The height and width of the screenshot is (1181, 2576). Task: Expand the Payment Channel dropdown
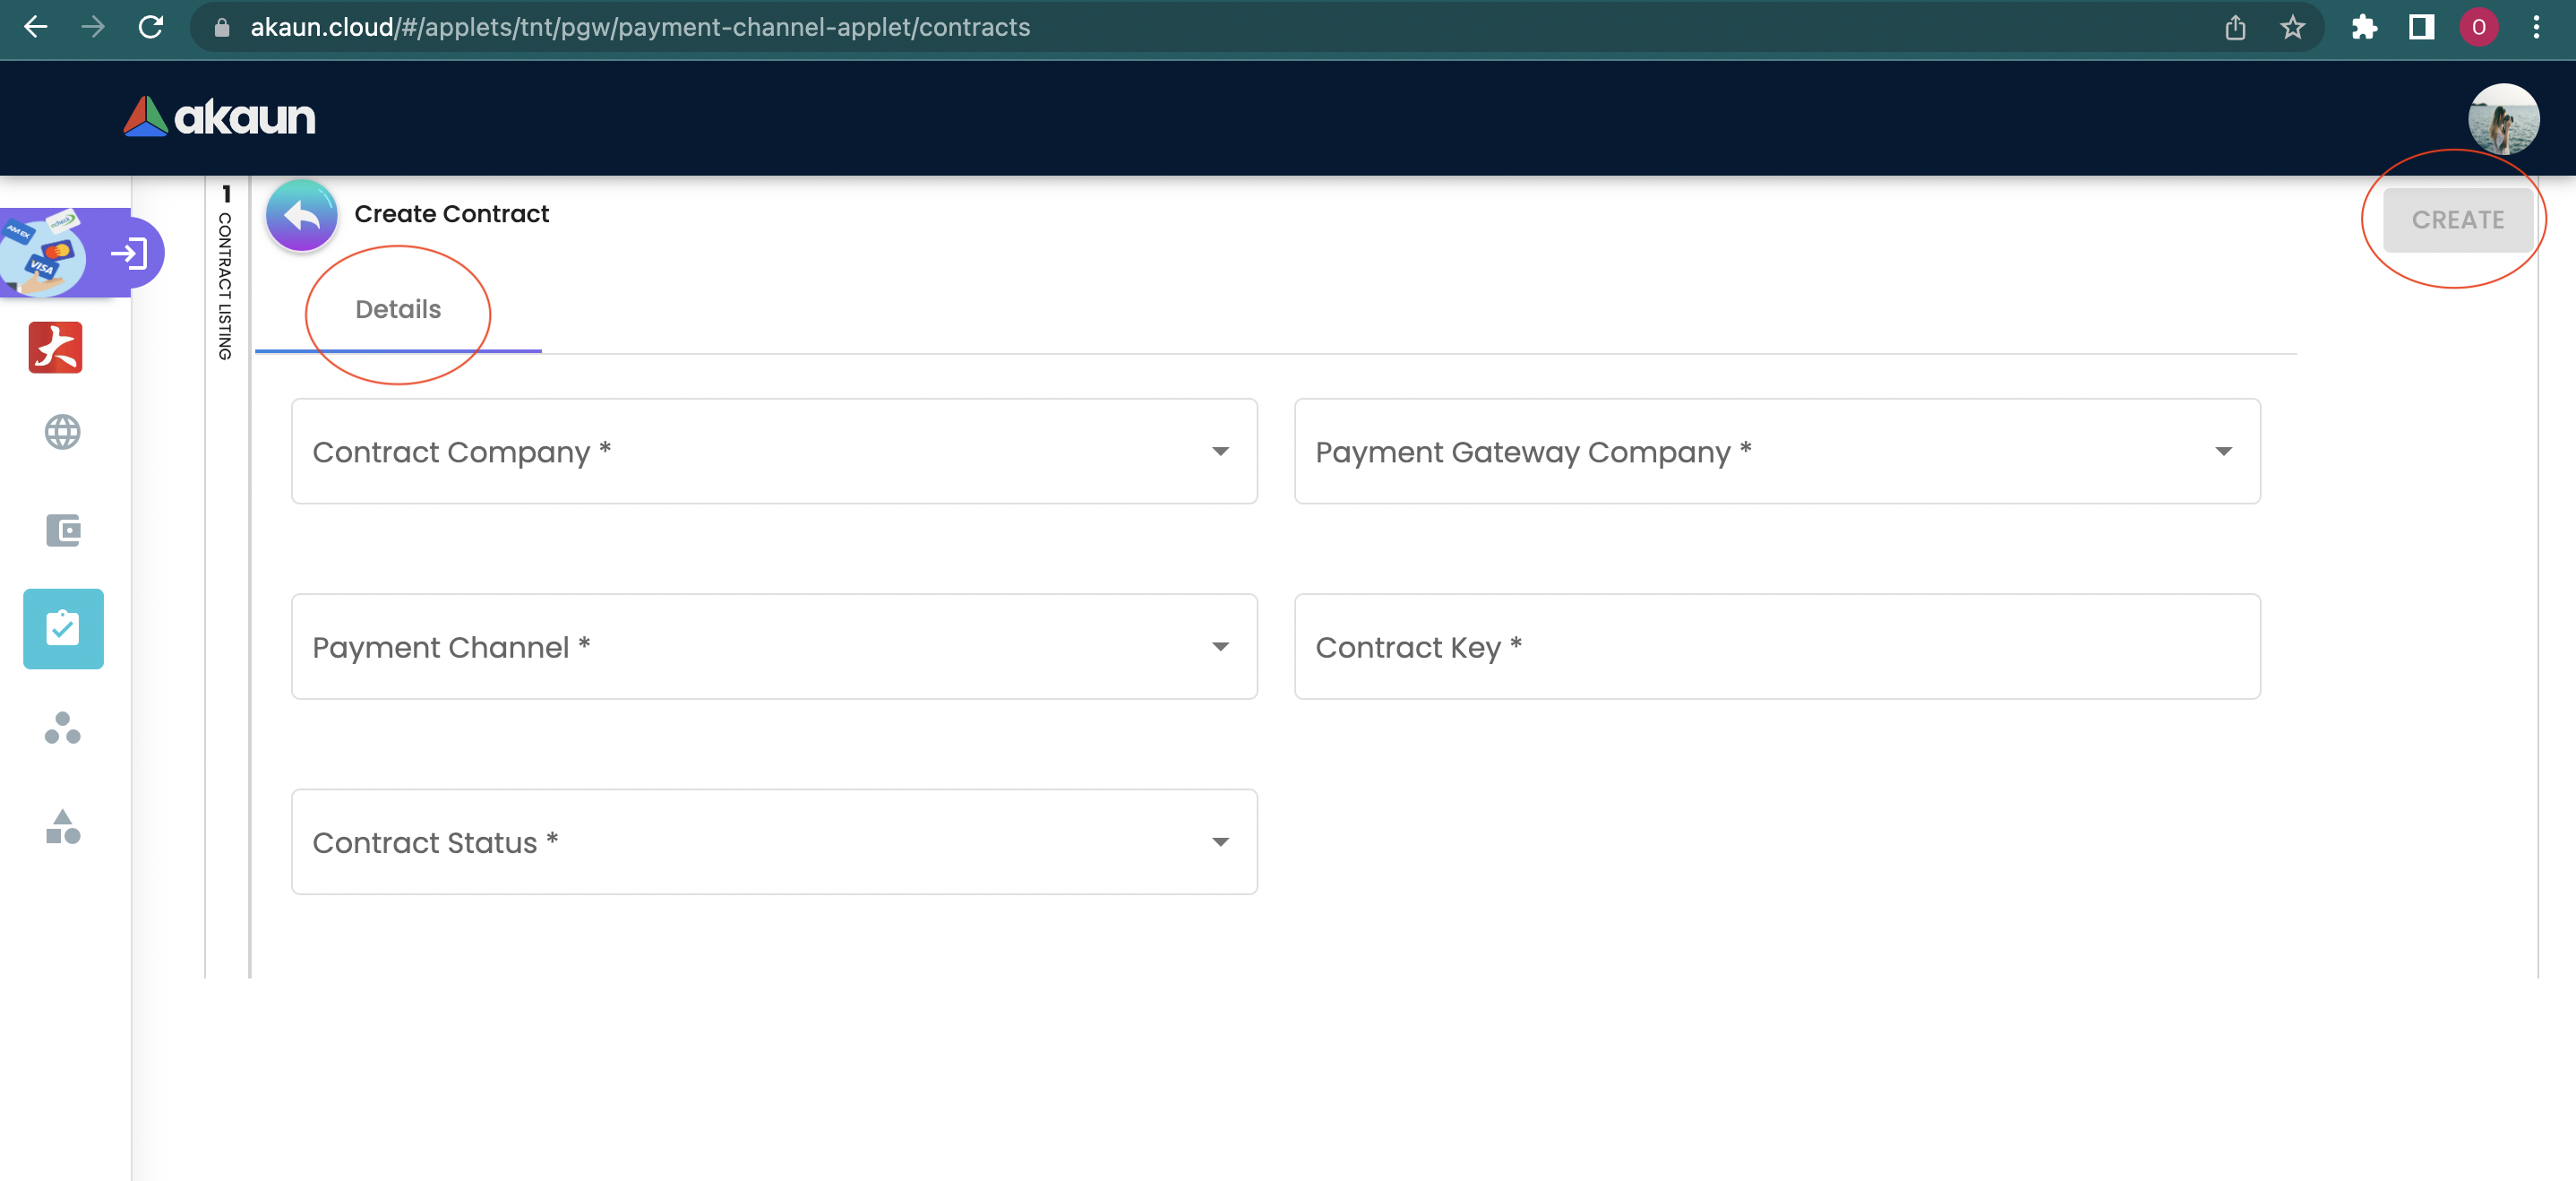pyautogui.click(x=773, y=646)
